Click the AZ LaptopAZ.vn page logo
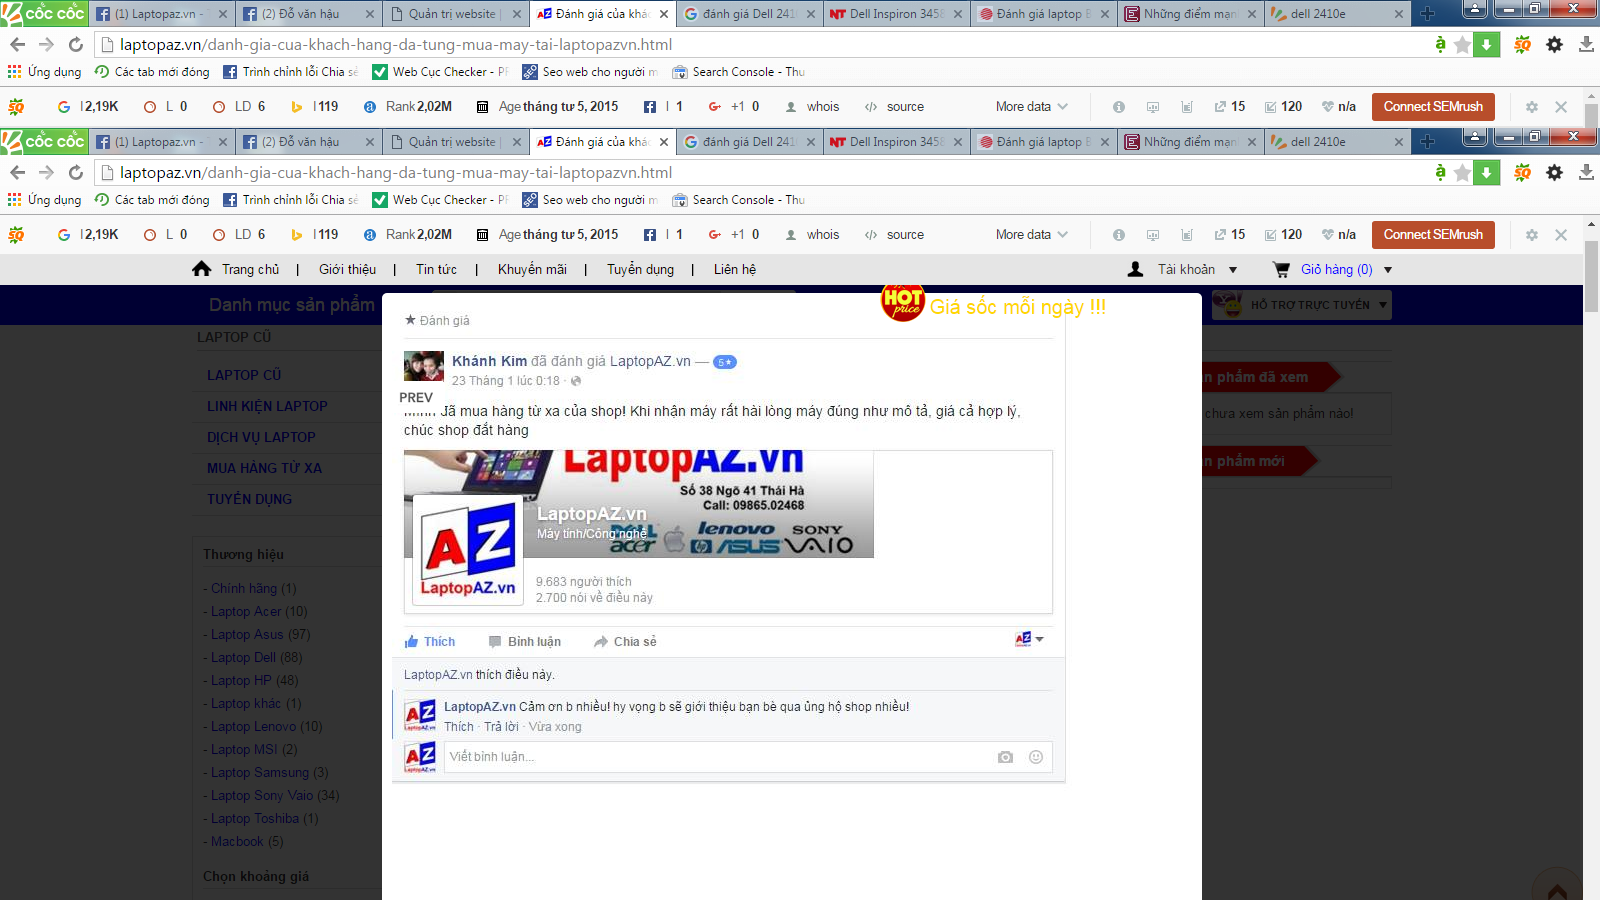 pos(468,549)
